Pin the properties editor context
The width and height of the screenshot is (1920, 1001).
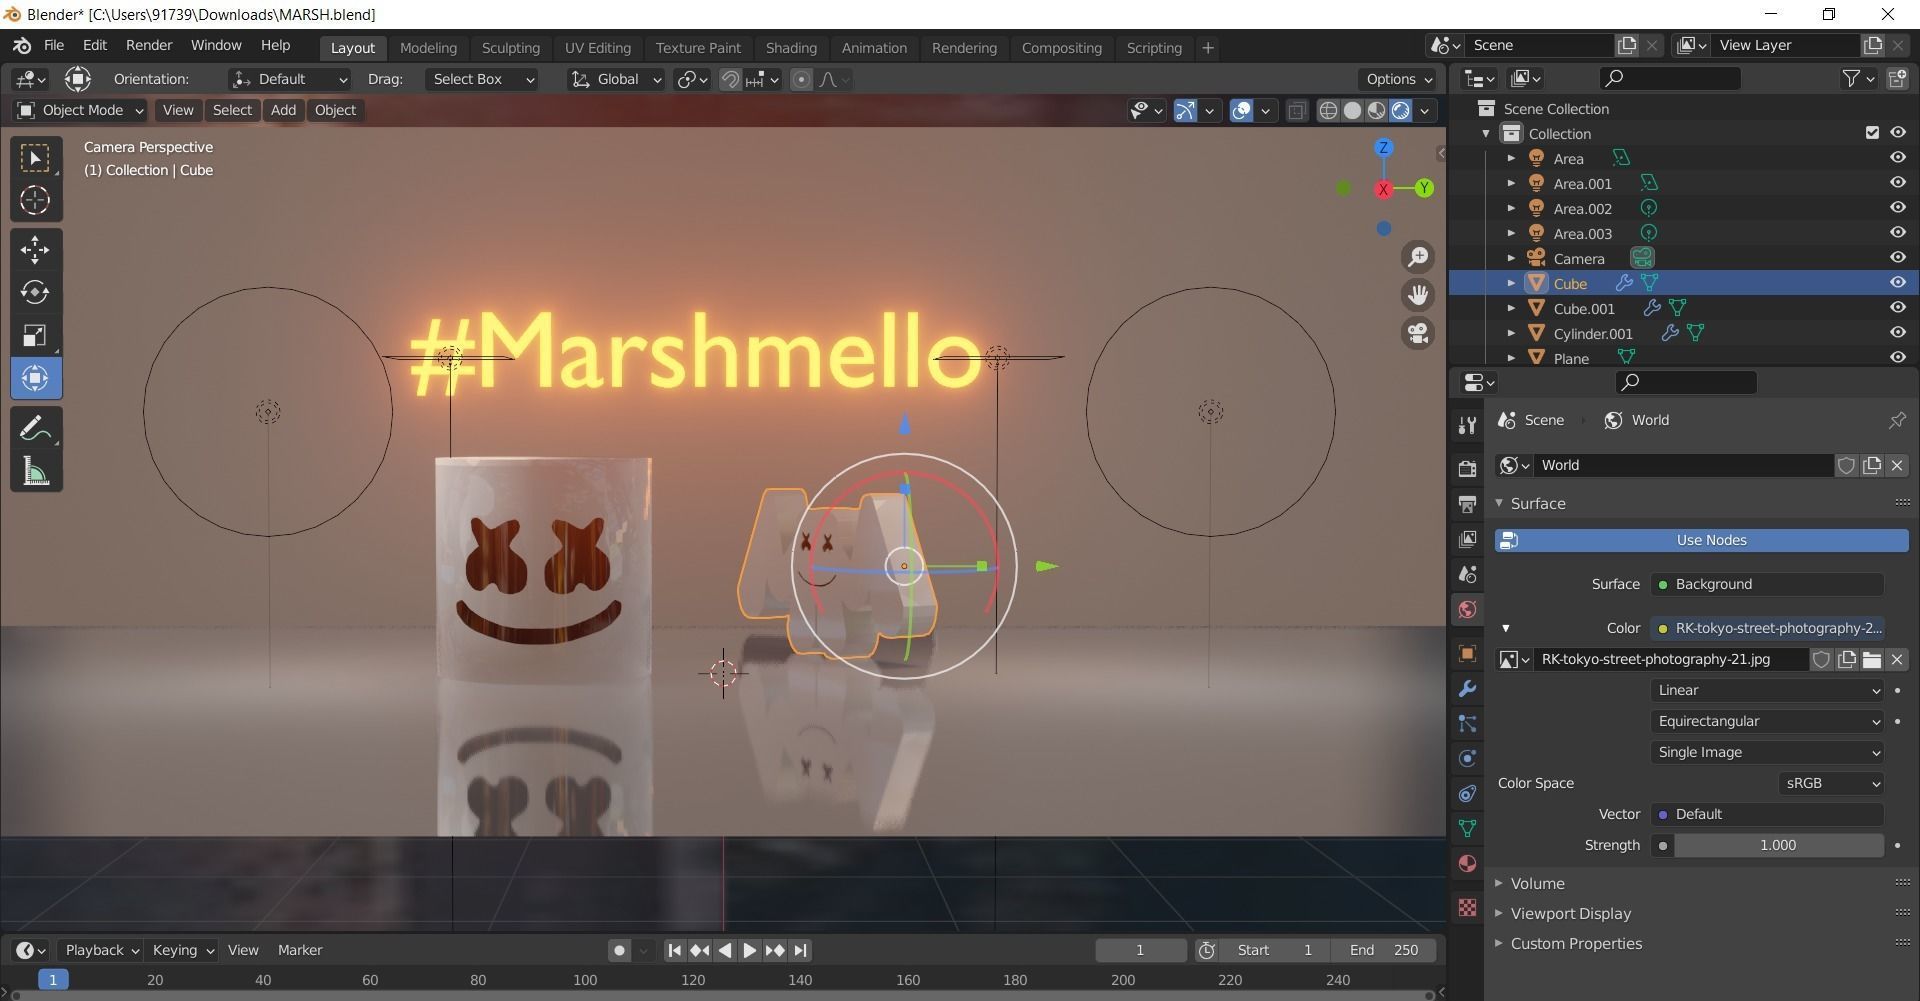point(1896,420)
